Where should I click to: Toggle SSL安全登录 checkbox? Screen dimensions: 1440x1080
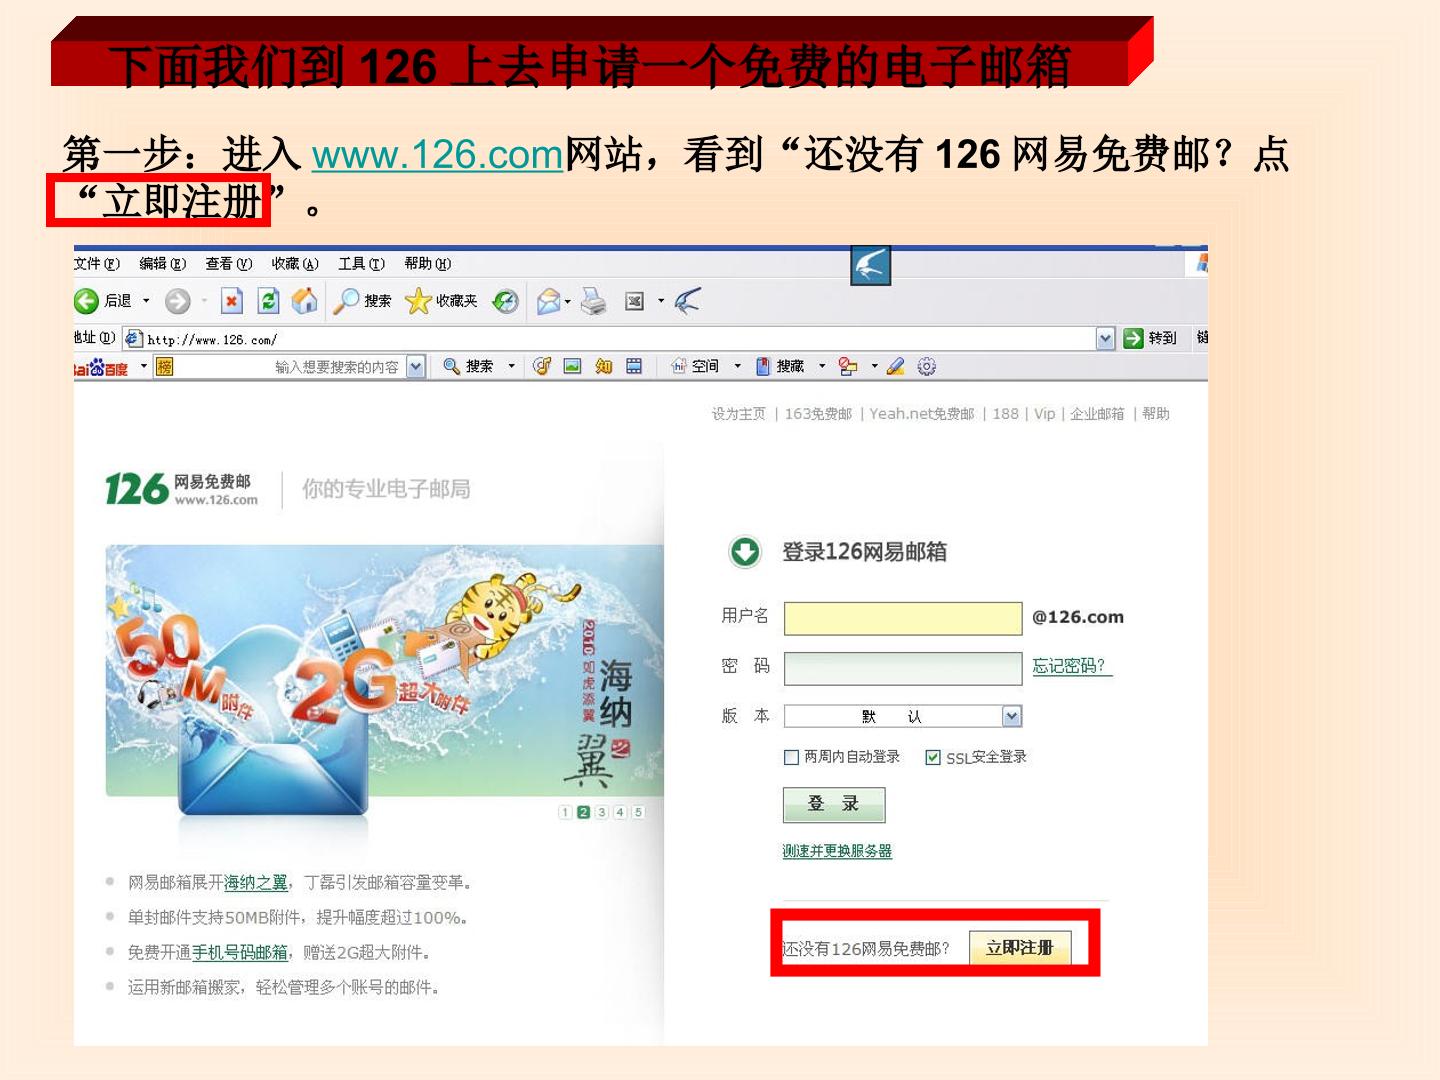click(x=933, y=757)
